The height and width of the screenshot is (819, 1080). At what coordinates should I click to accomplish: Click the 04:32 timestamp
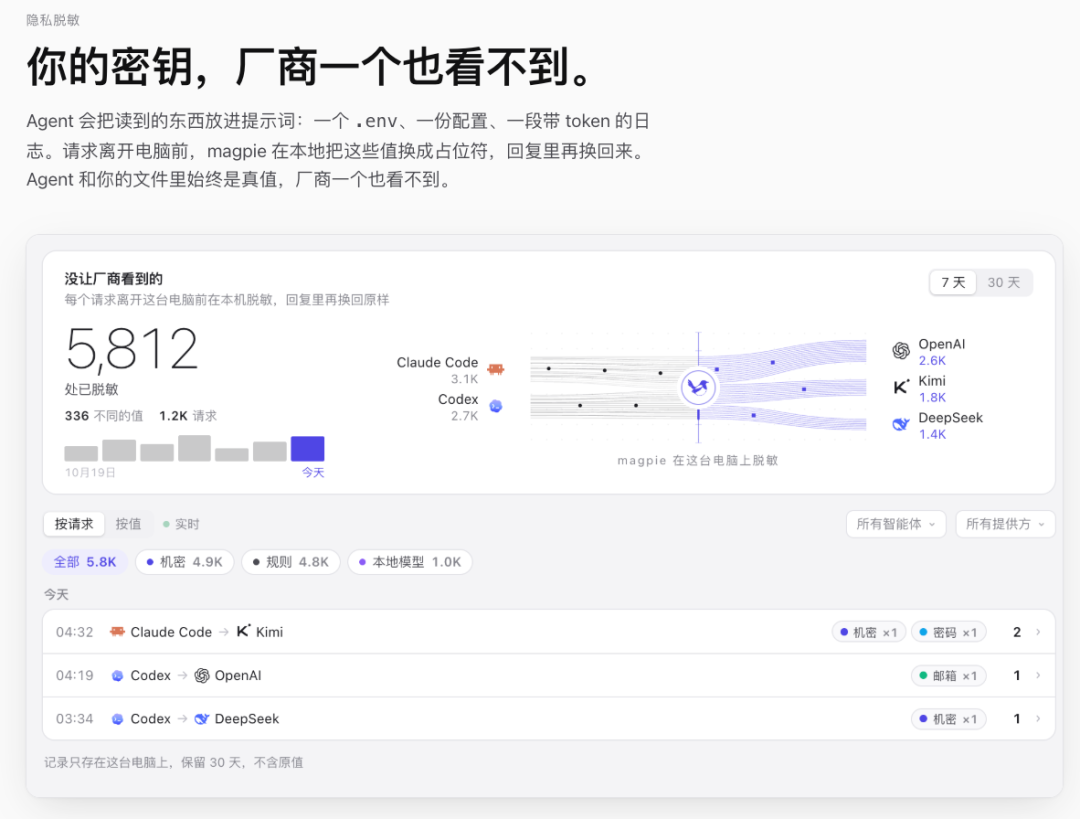[x=74, y=632]
